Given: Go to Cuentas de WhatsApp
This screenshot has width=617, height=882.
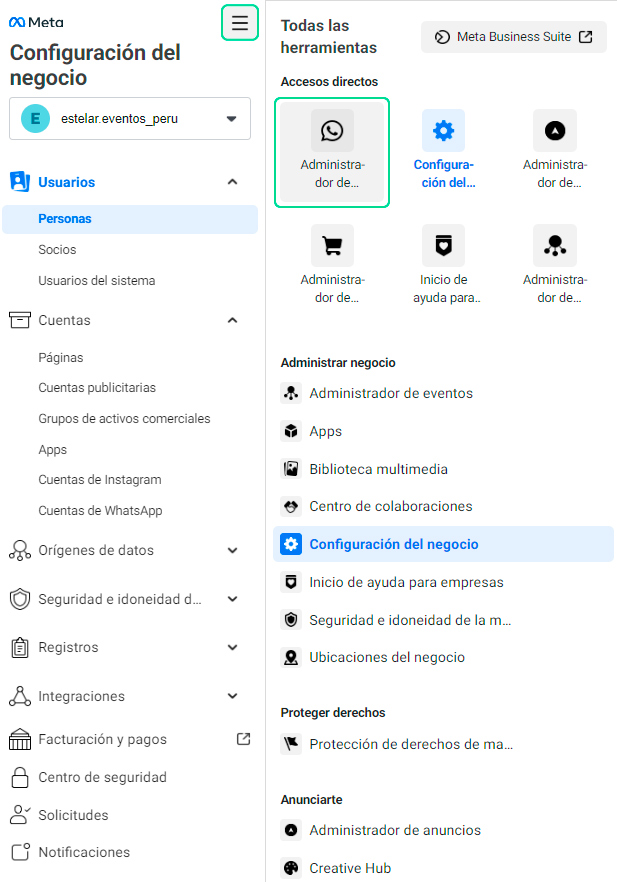Looking at the screenshot, I should [x=100, y=511].
